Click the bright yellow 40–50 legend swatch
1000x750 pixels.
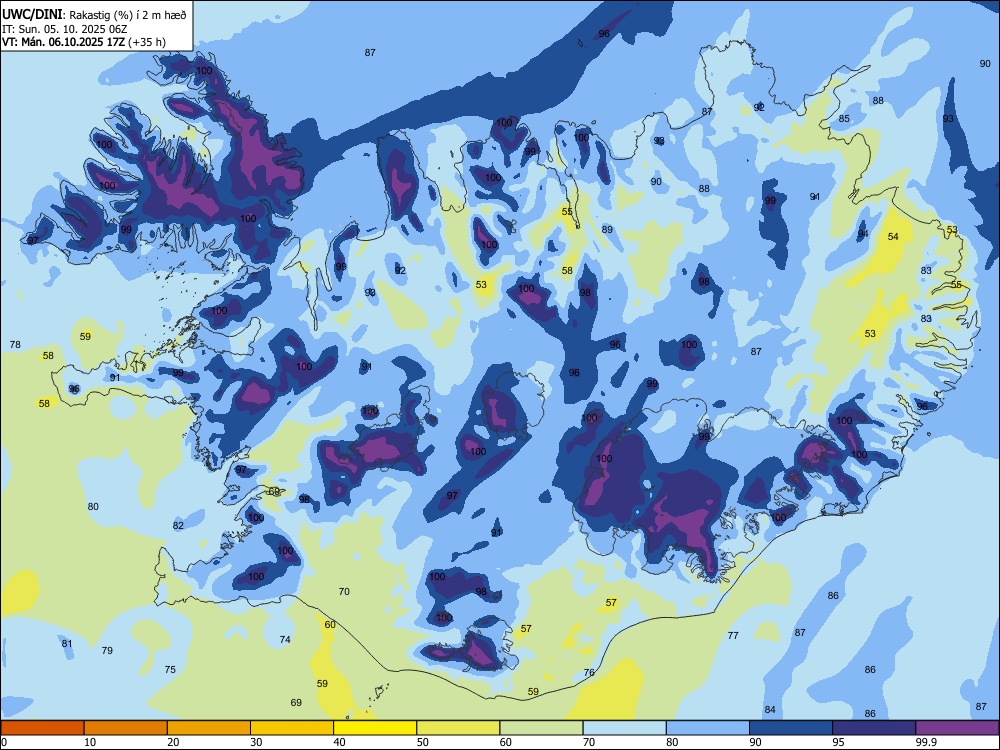375,728
